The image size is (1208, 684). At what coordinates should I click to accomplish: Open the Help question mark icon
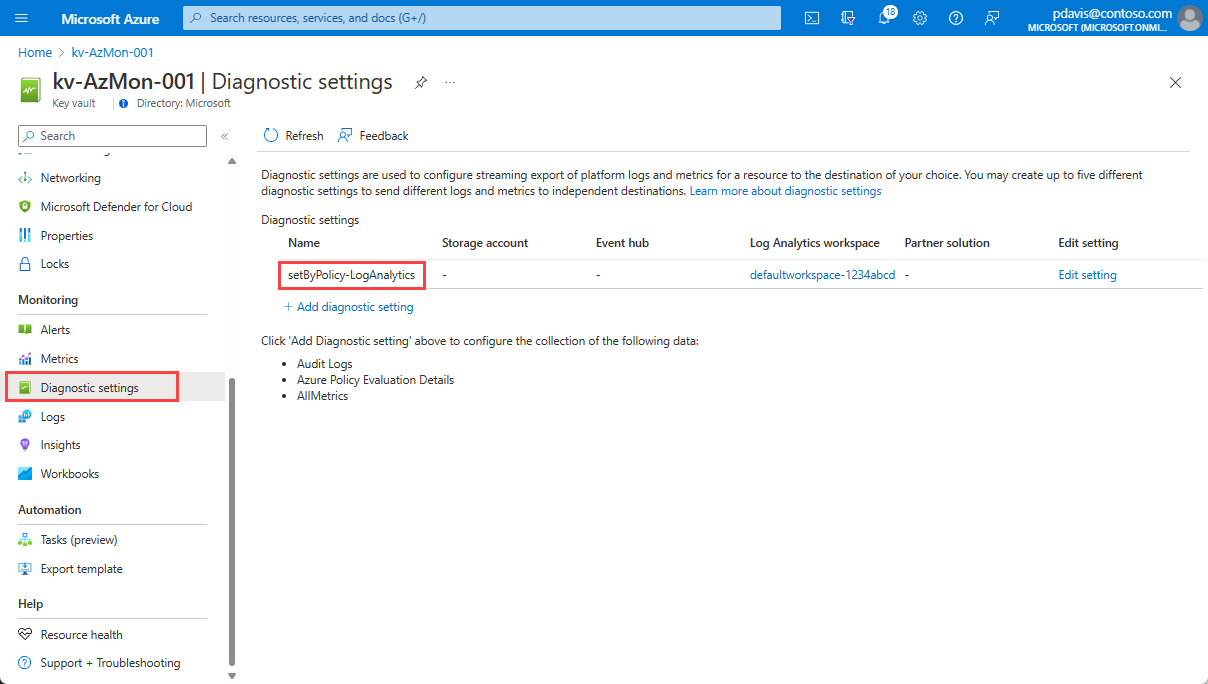click(x=956, y=18)
